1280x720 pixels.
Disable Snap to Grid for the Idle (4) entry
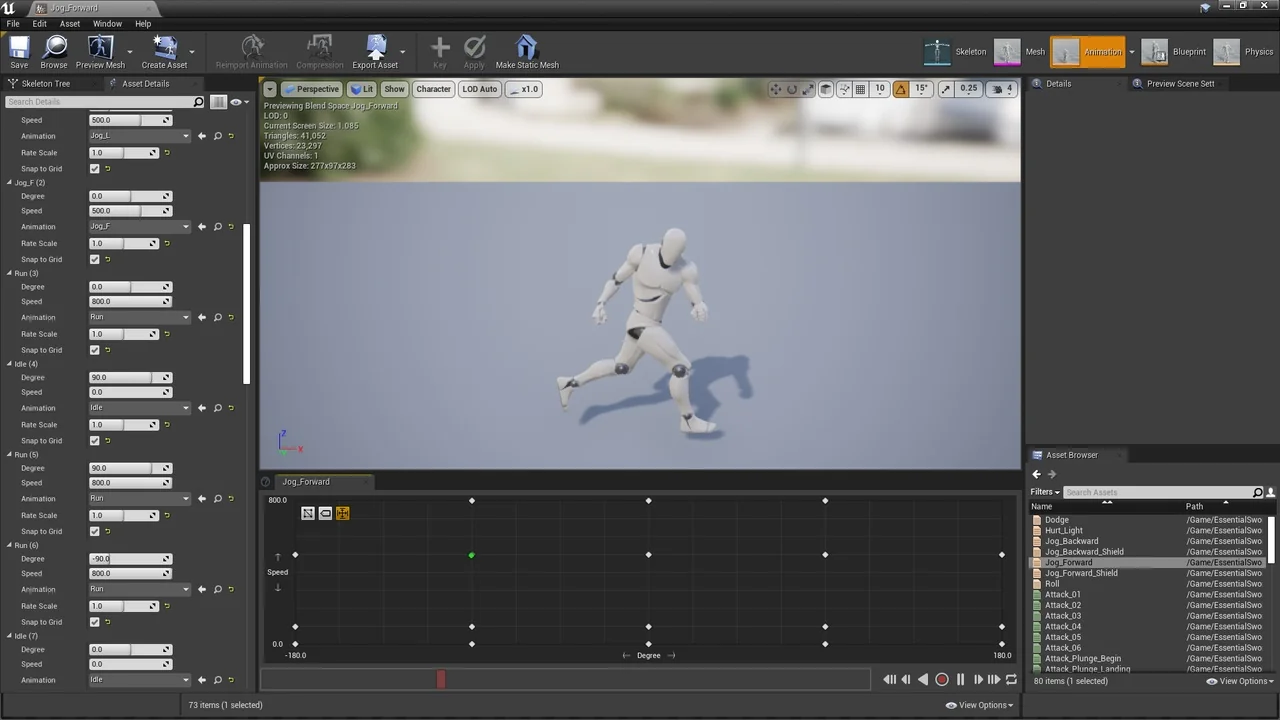click(x=94, y=440)
